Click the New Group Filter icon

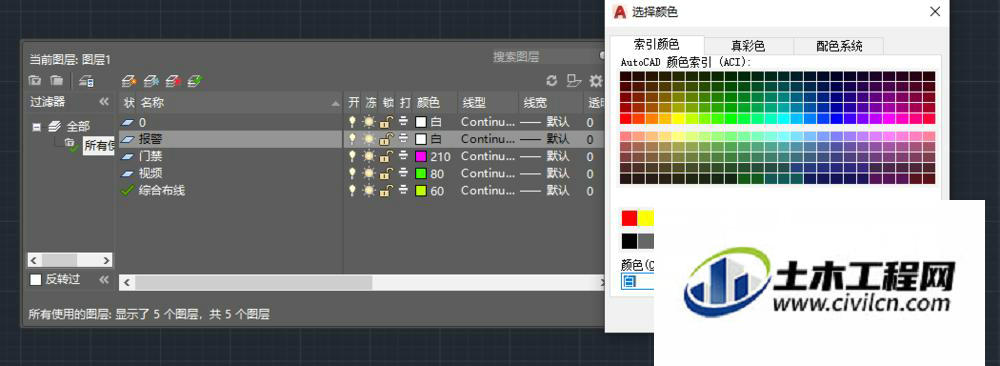(57, 81)
